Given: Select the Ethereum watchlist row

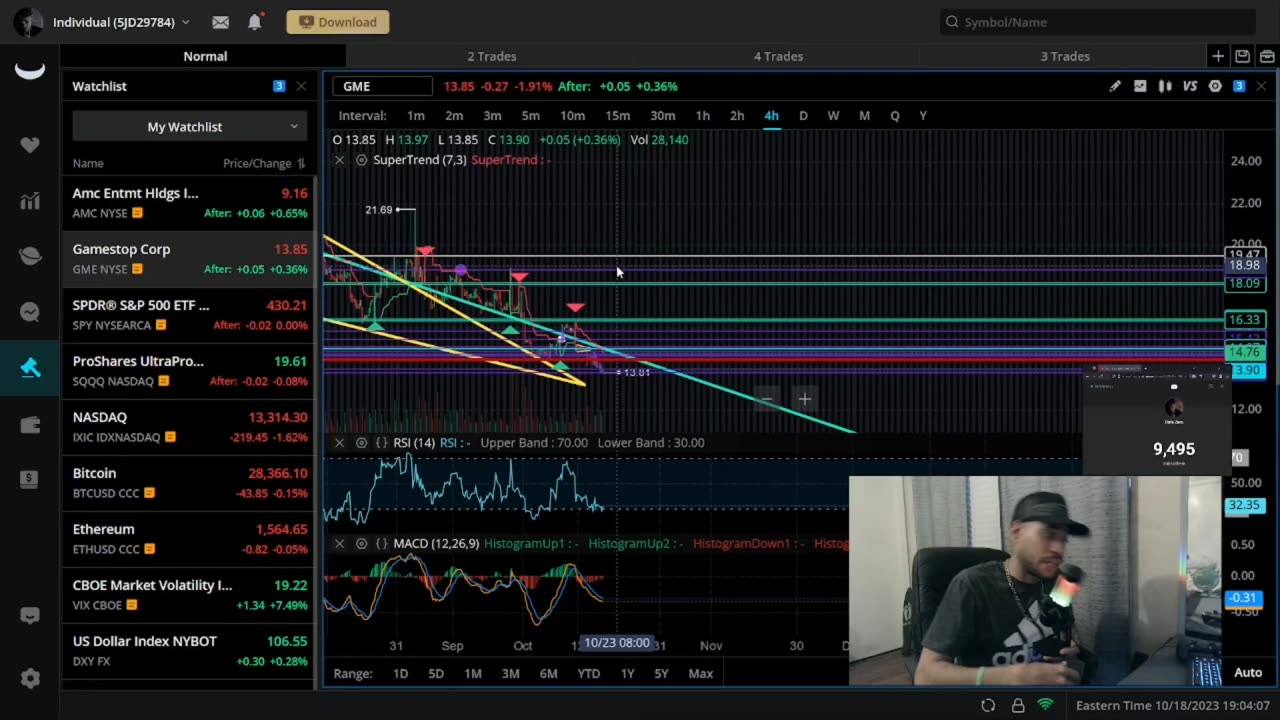Looking at the screenshot, I should coord(189,538).
